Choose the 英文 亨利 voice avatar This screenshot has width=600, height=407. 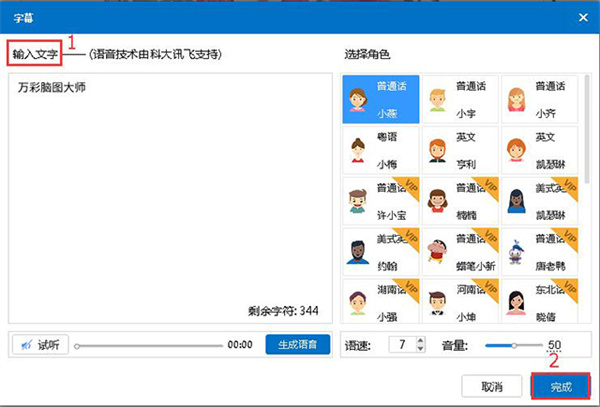click(460, 150)
